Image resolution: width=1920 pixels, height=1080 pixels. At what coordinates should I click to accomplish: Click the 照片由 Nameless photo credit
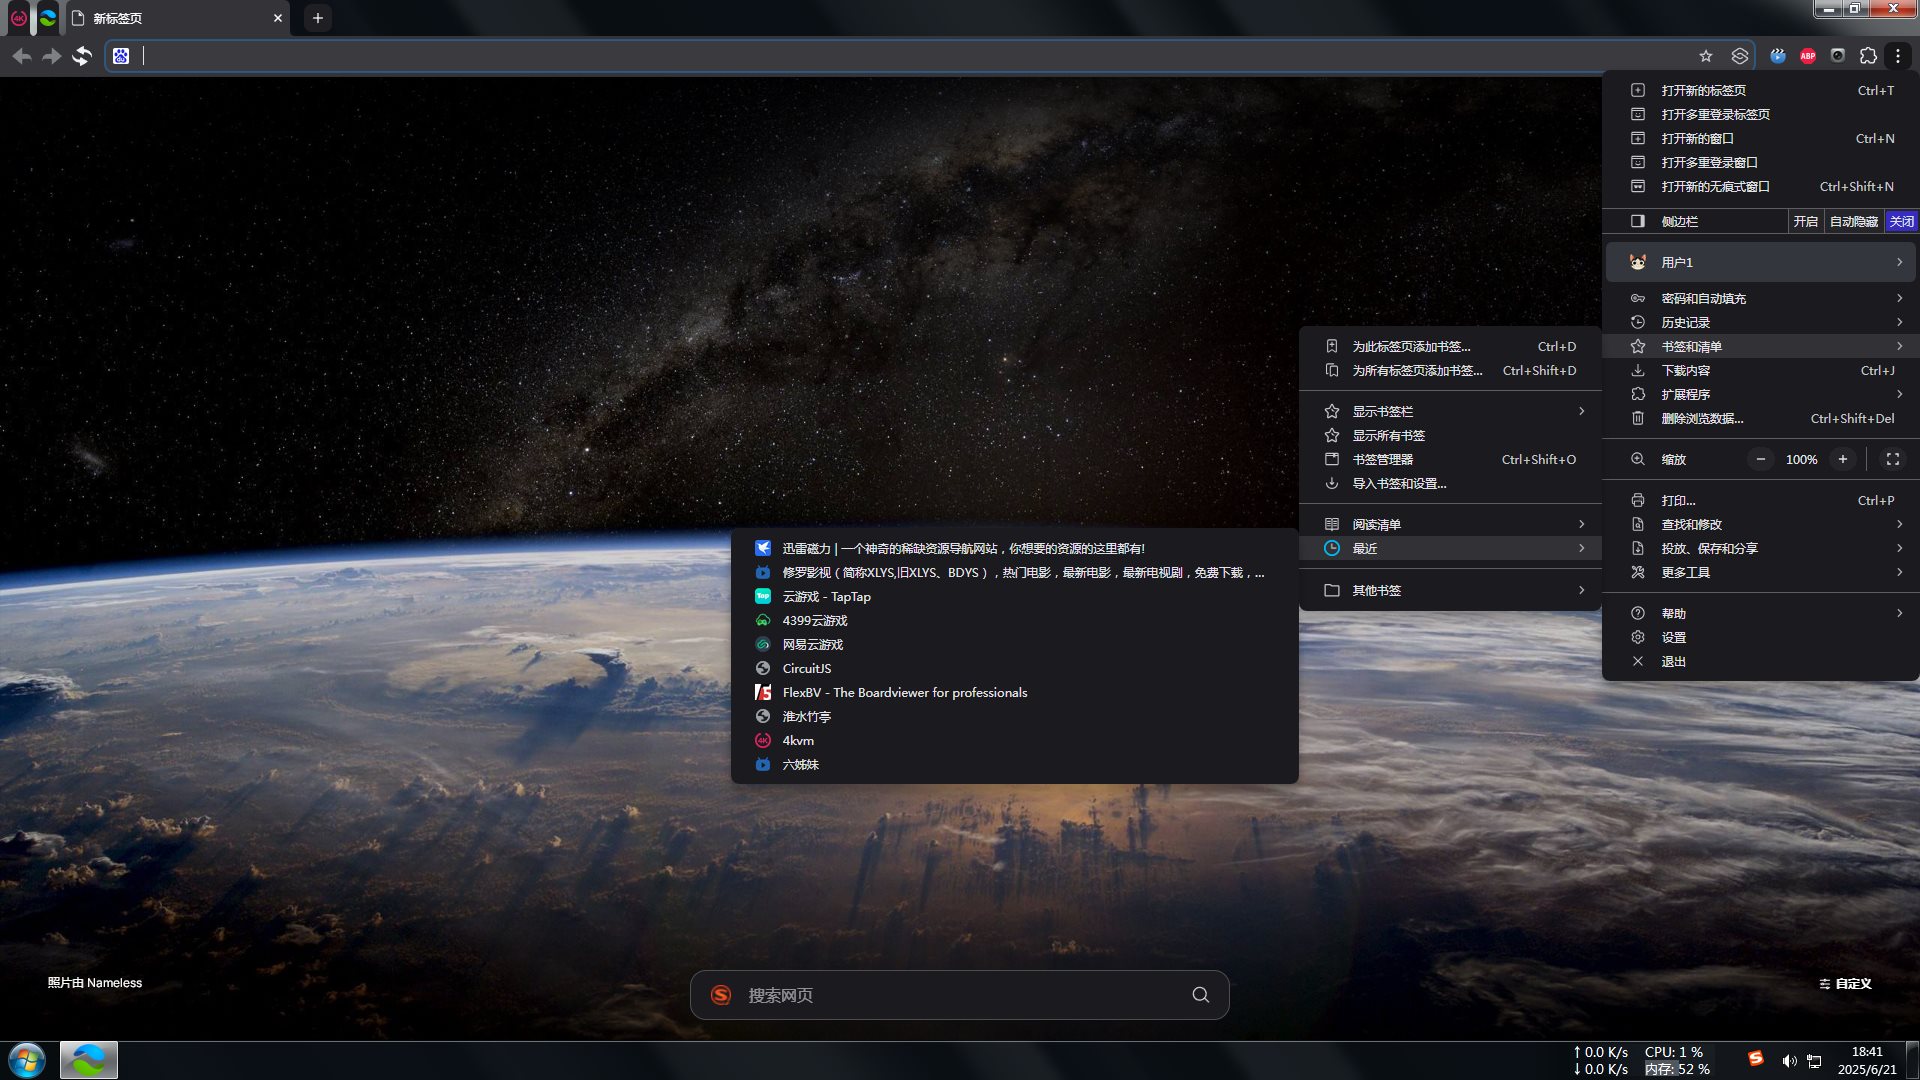95,983
